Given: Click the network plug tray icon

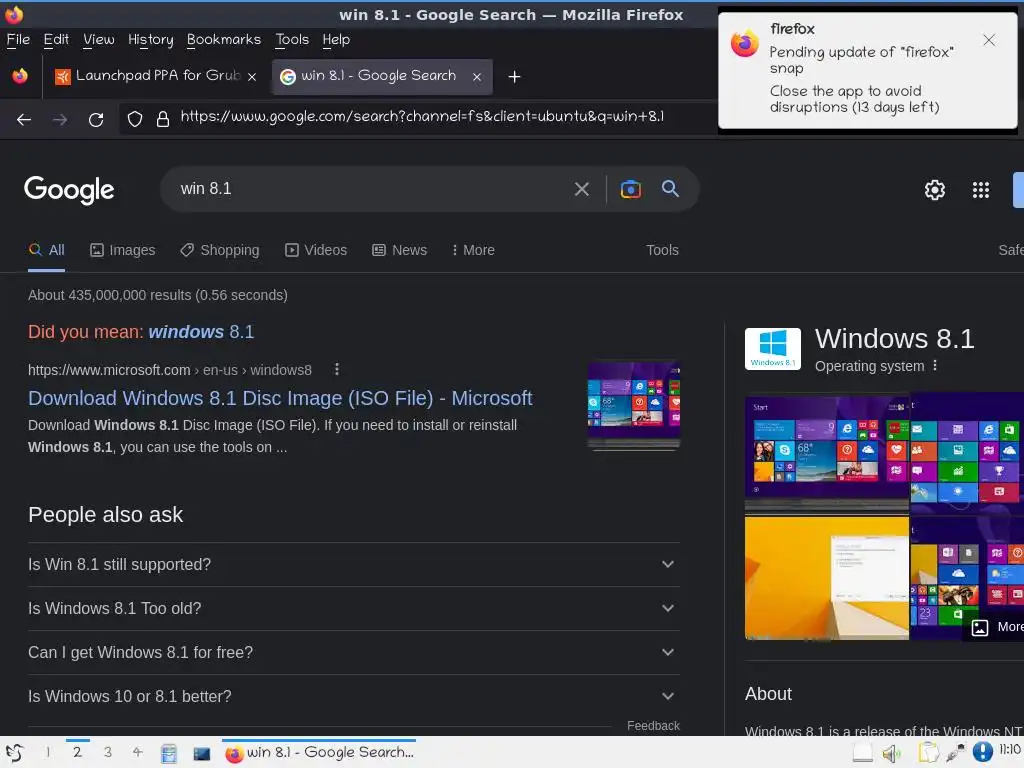Looking at the screenshot, I should (x=955, y=754).
